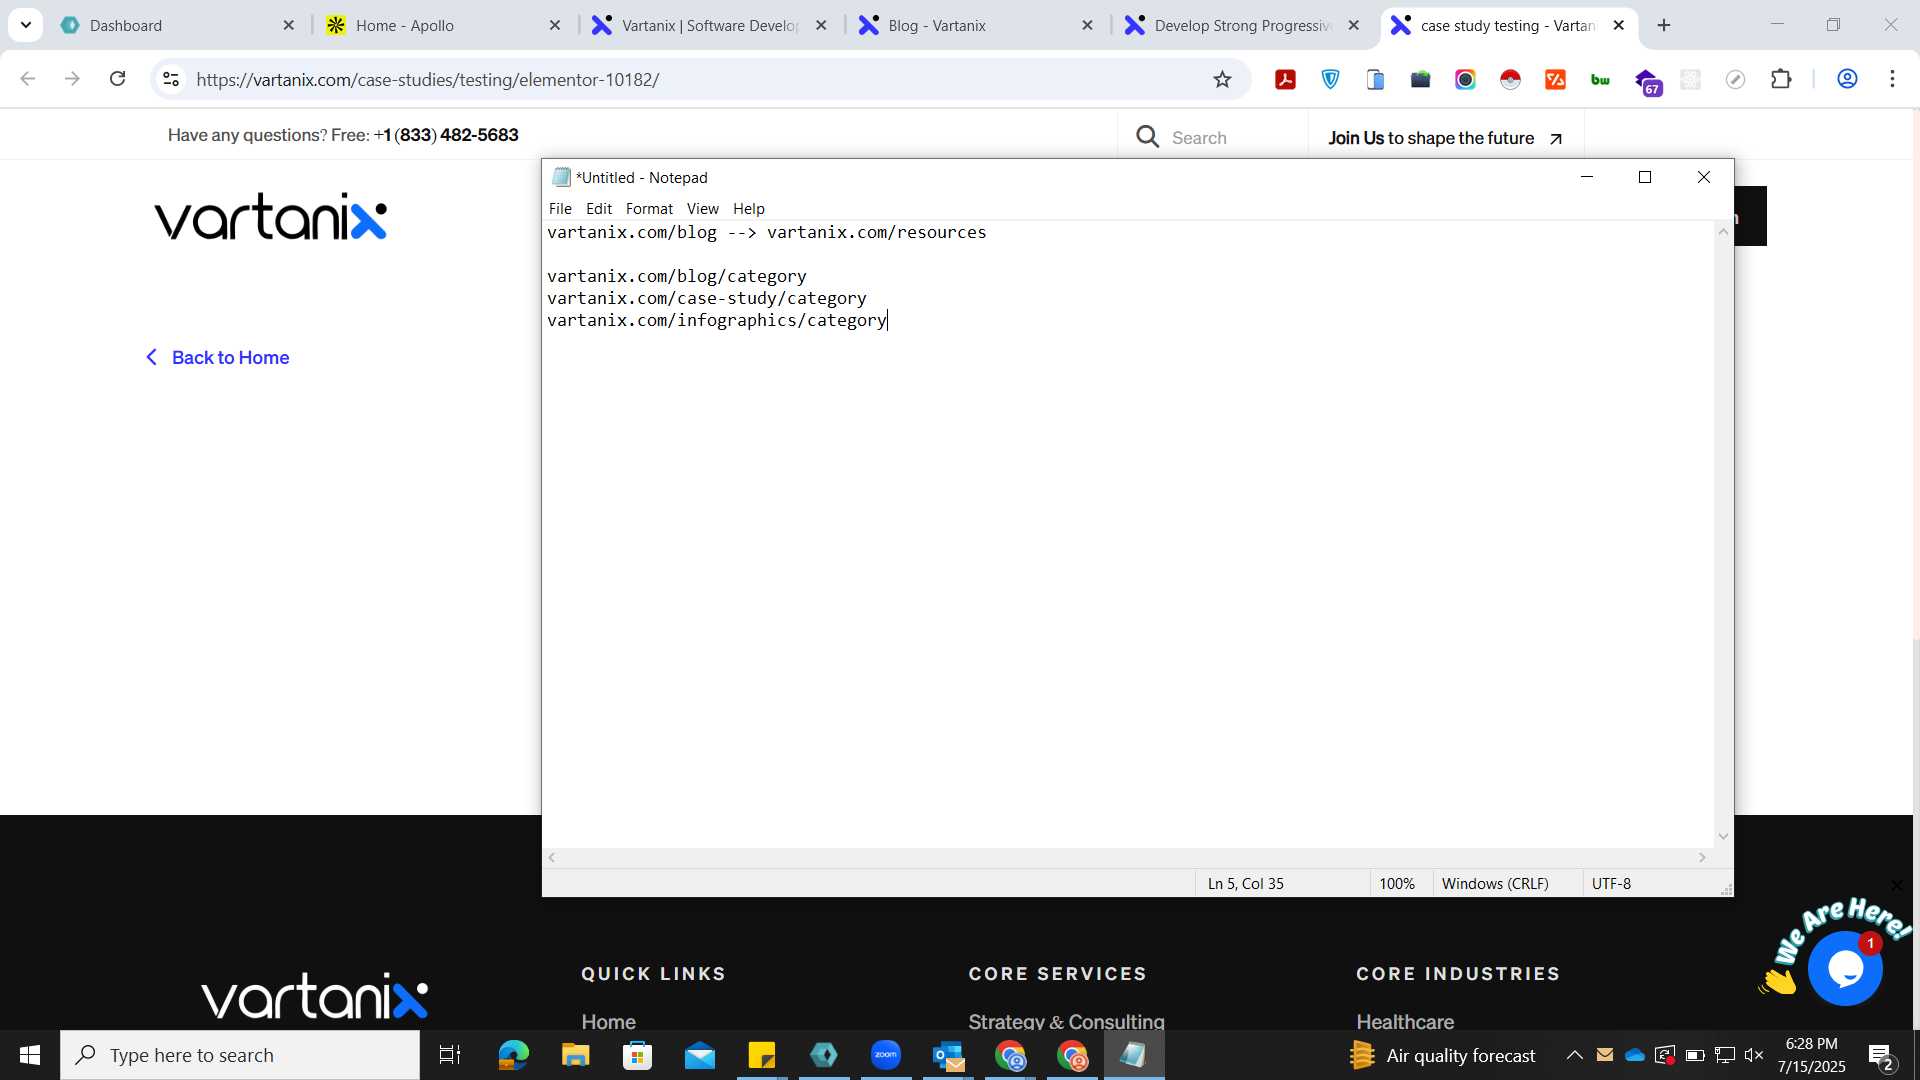Click the Ln 5, Col 35 status entry
Viewport: 1920px width, 1080px height.
(x=1245, y=883)
